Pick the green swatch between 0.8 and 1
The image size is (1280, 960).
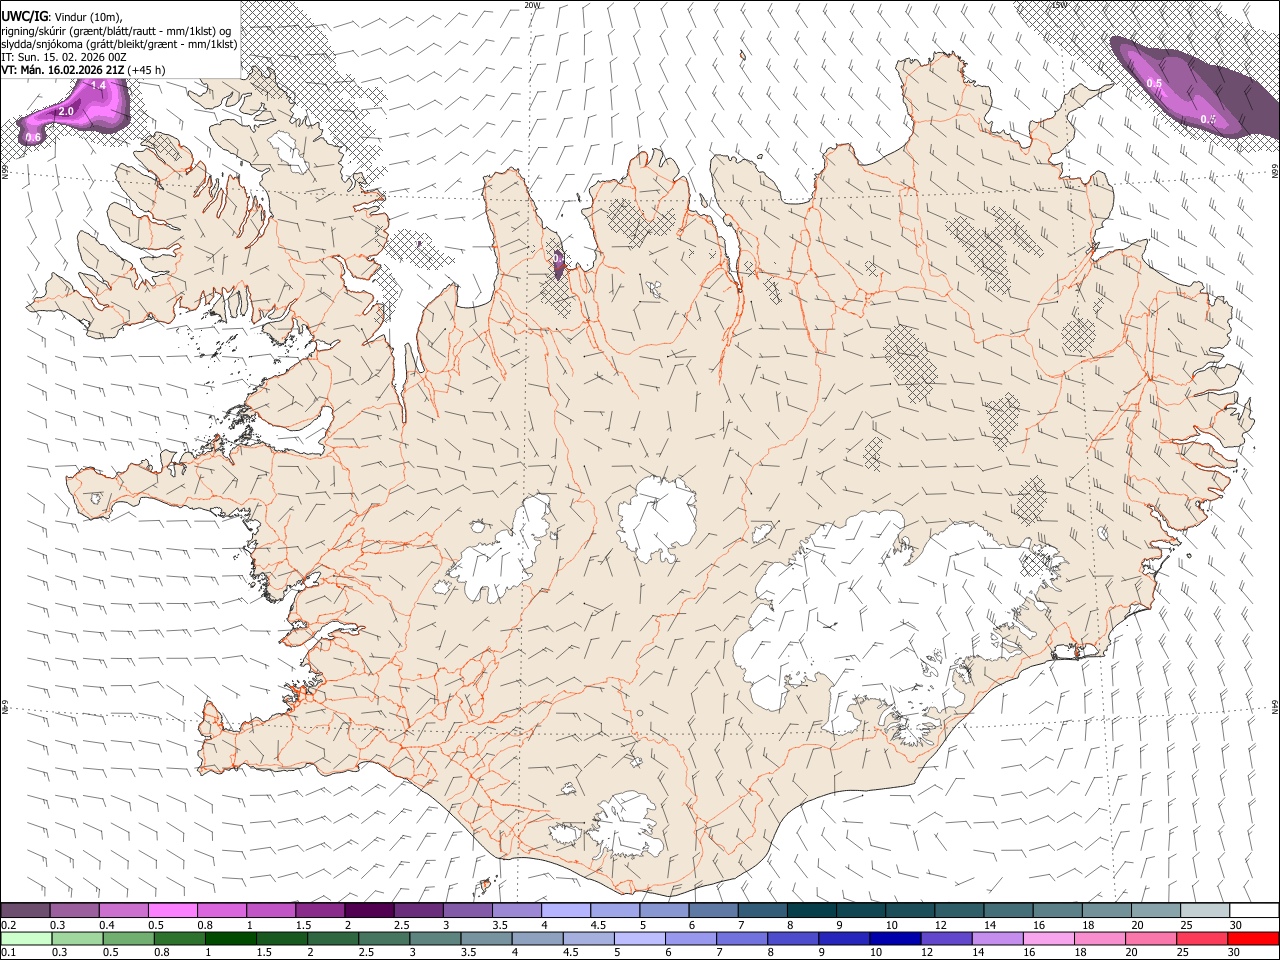181,938
